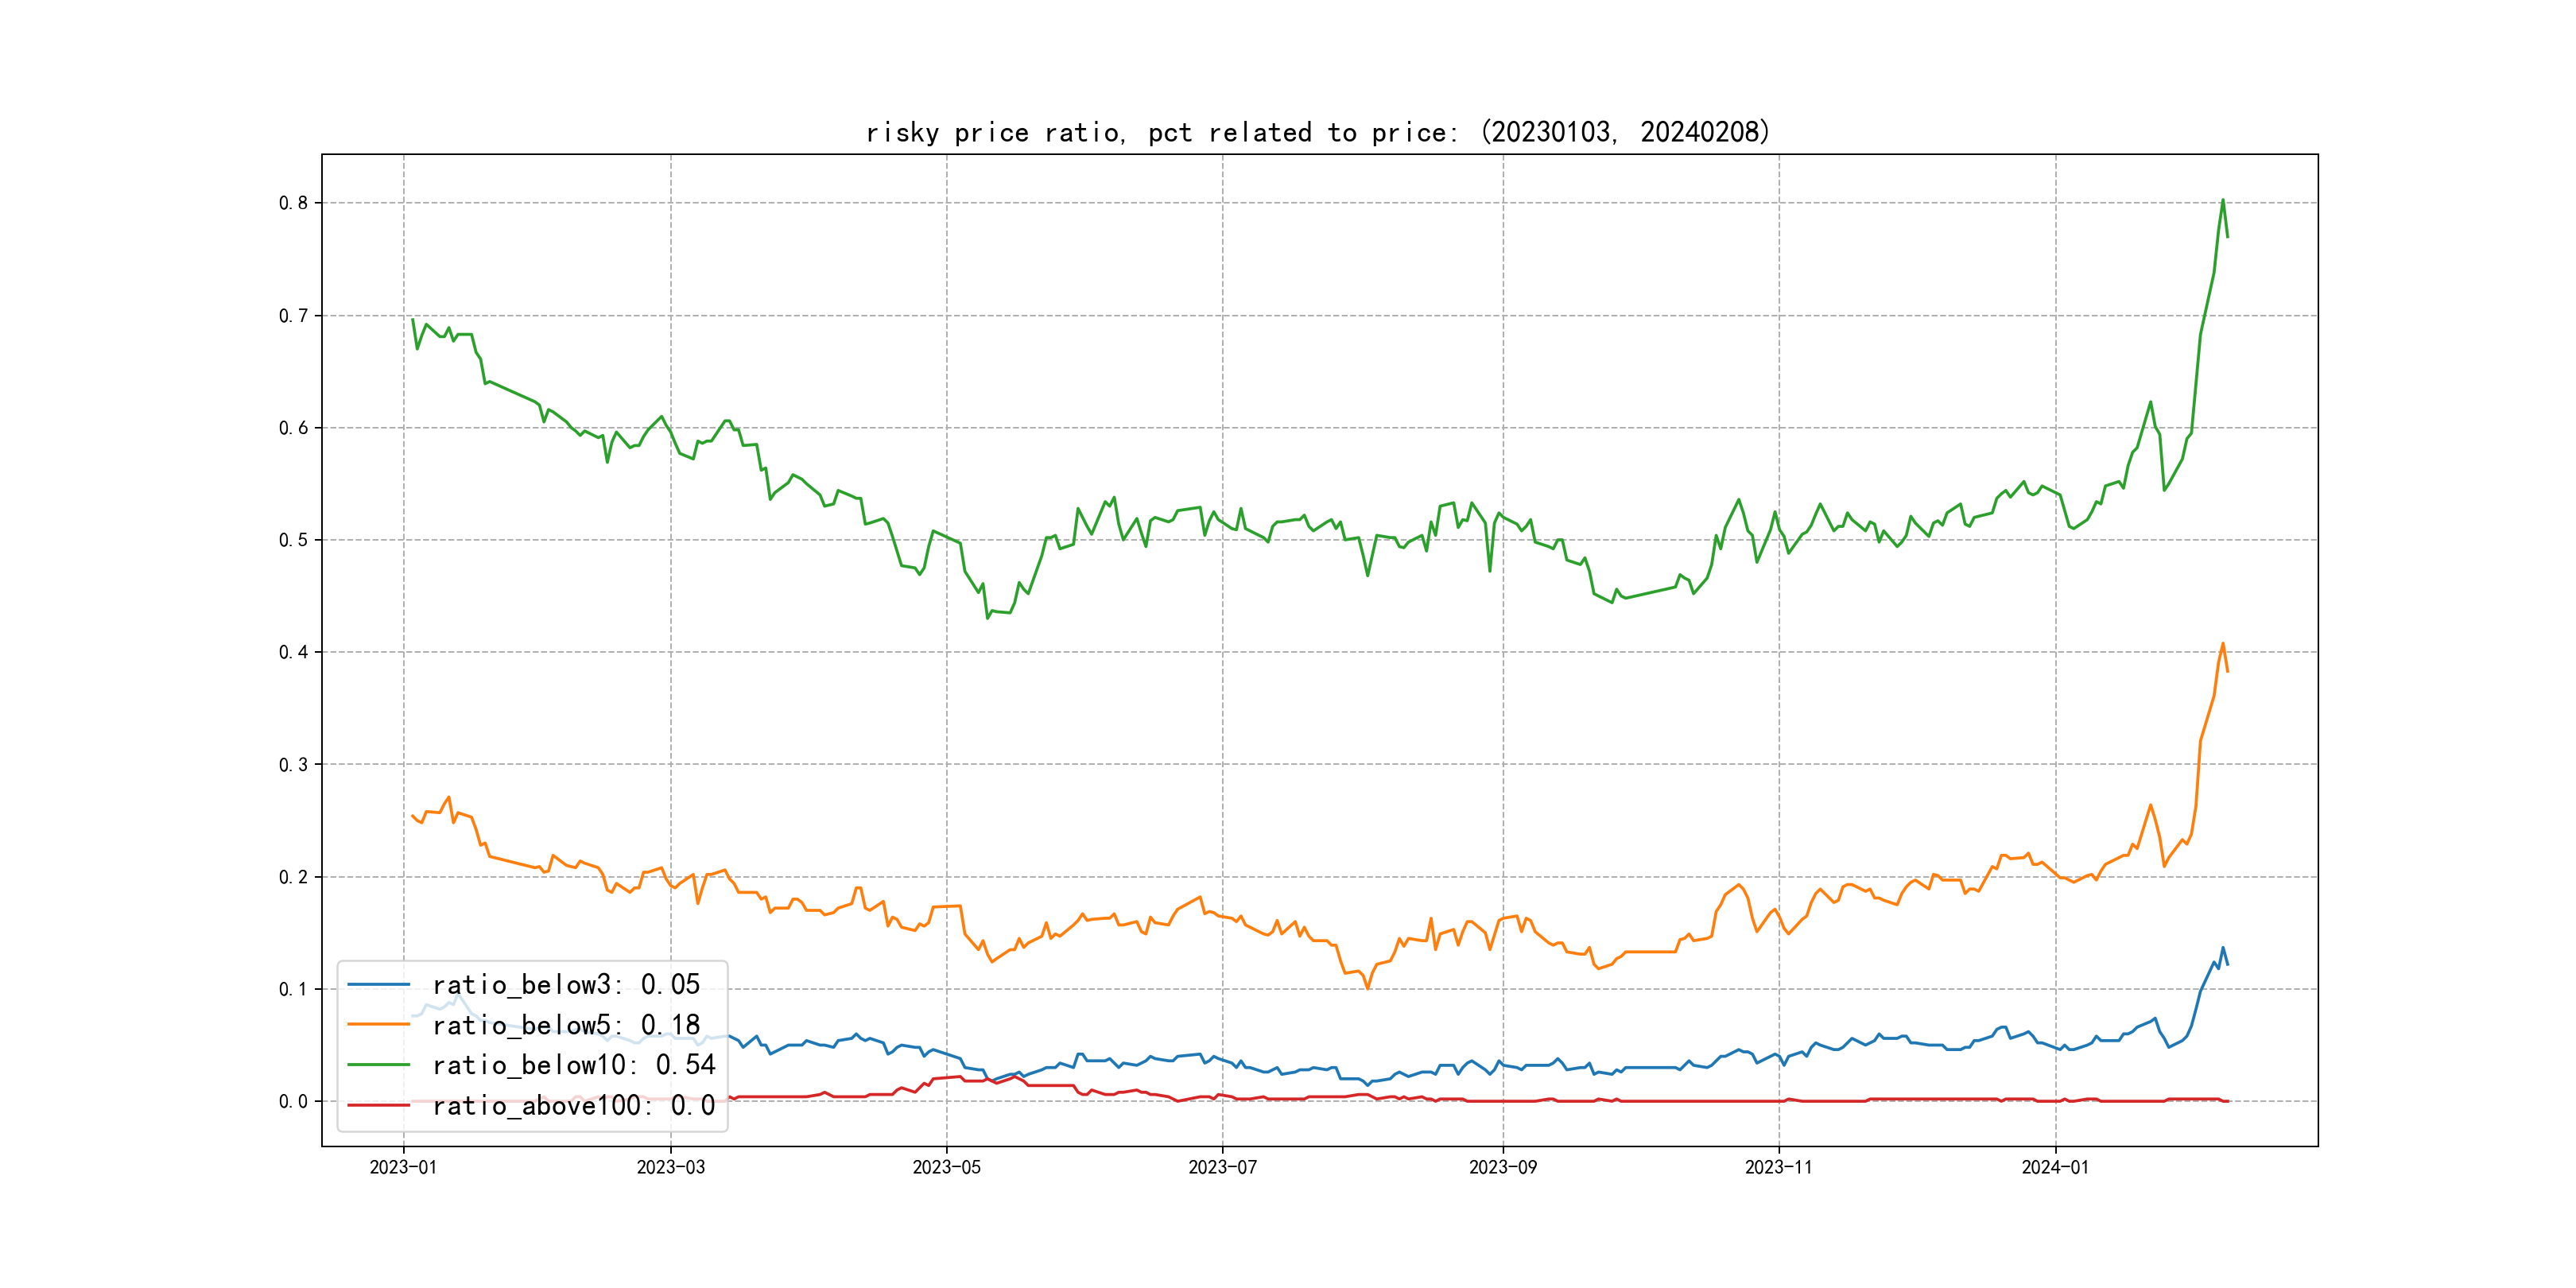Select the 'ratio_below3: 0.05' legend label

tap(566, 985)
